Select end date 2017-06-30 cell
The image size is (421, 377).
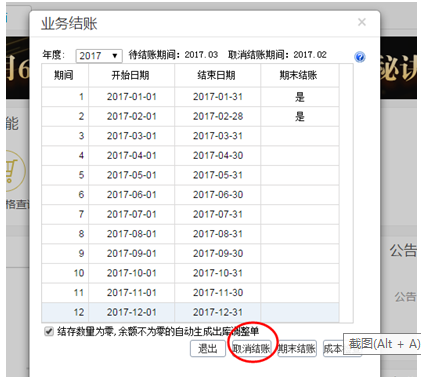click(217, 195)
